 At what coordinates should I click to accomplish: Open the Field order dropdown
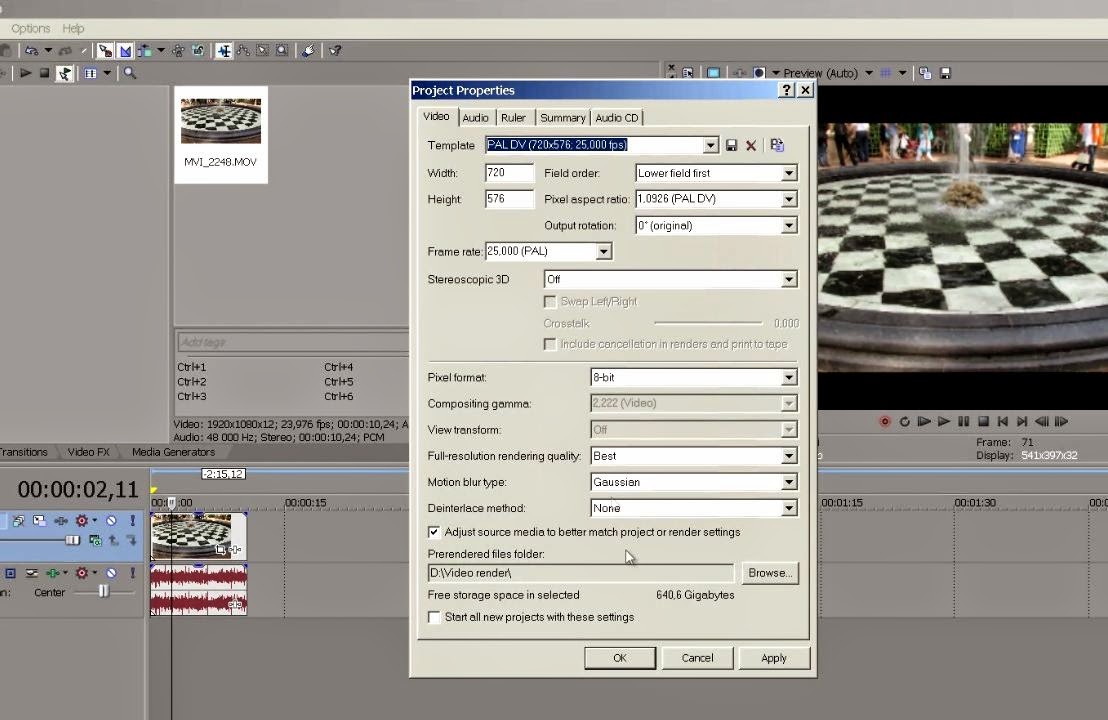pyautogui.click(x=788, y=174)
